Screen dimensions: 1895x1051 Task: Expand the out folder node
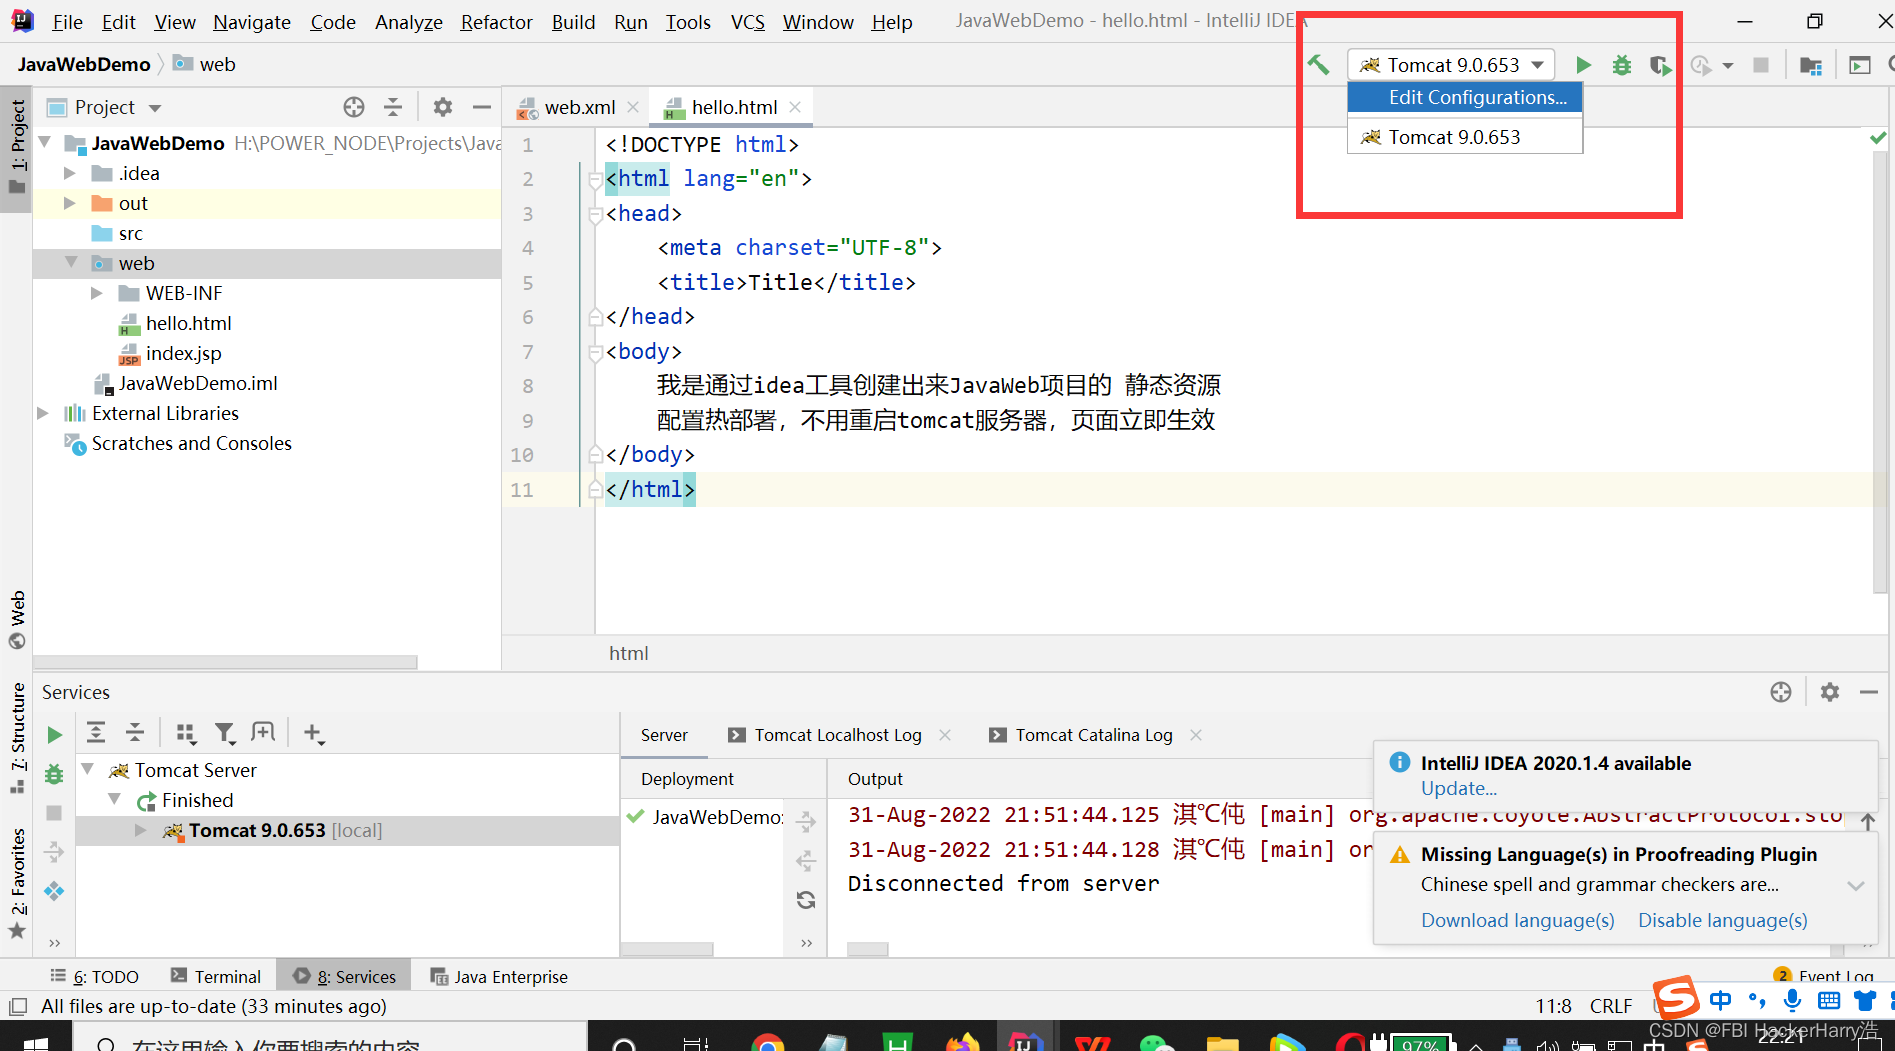(70, 203)
